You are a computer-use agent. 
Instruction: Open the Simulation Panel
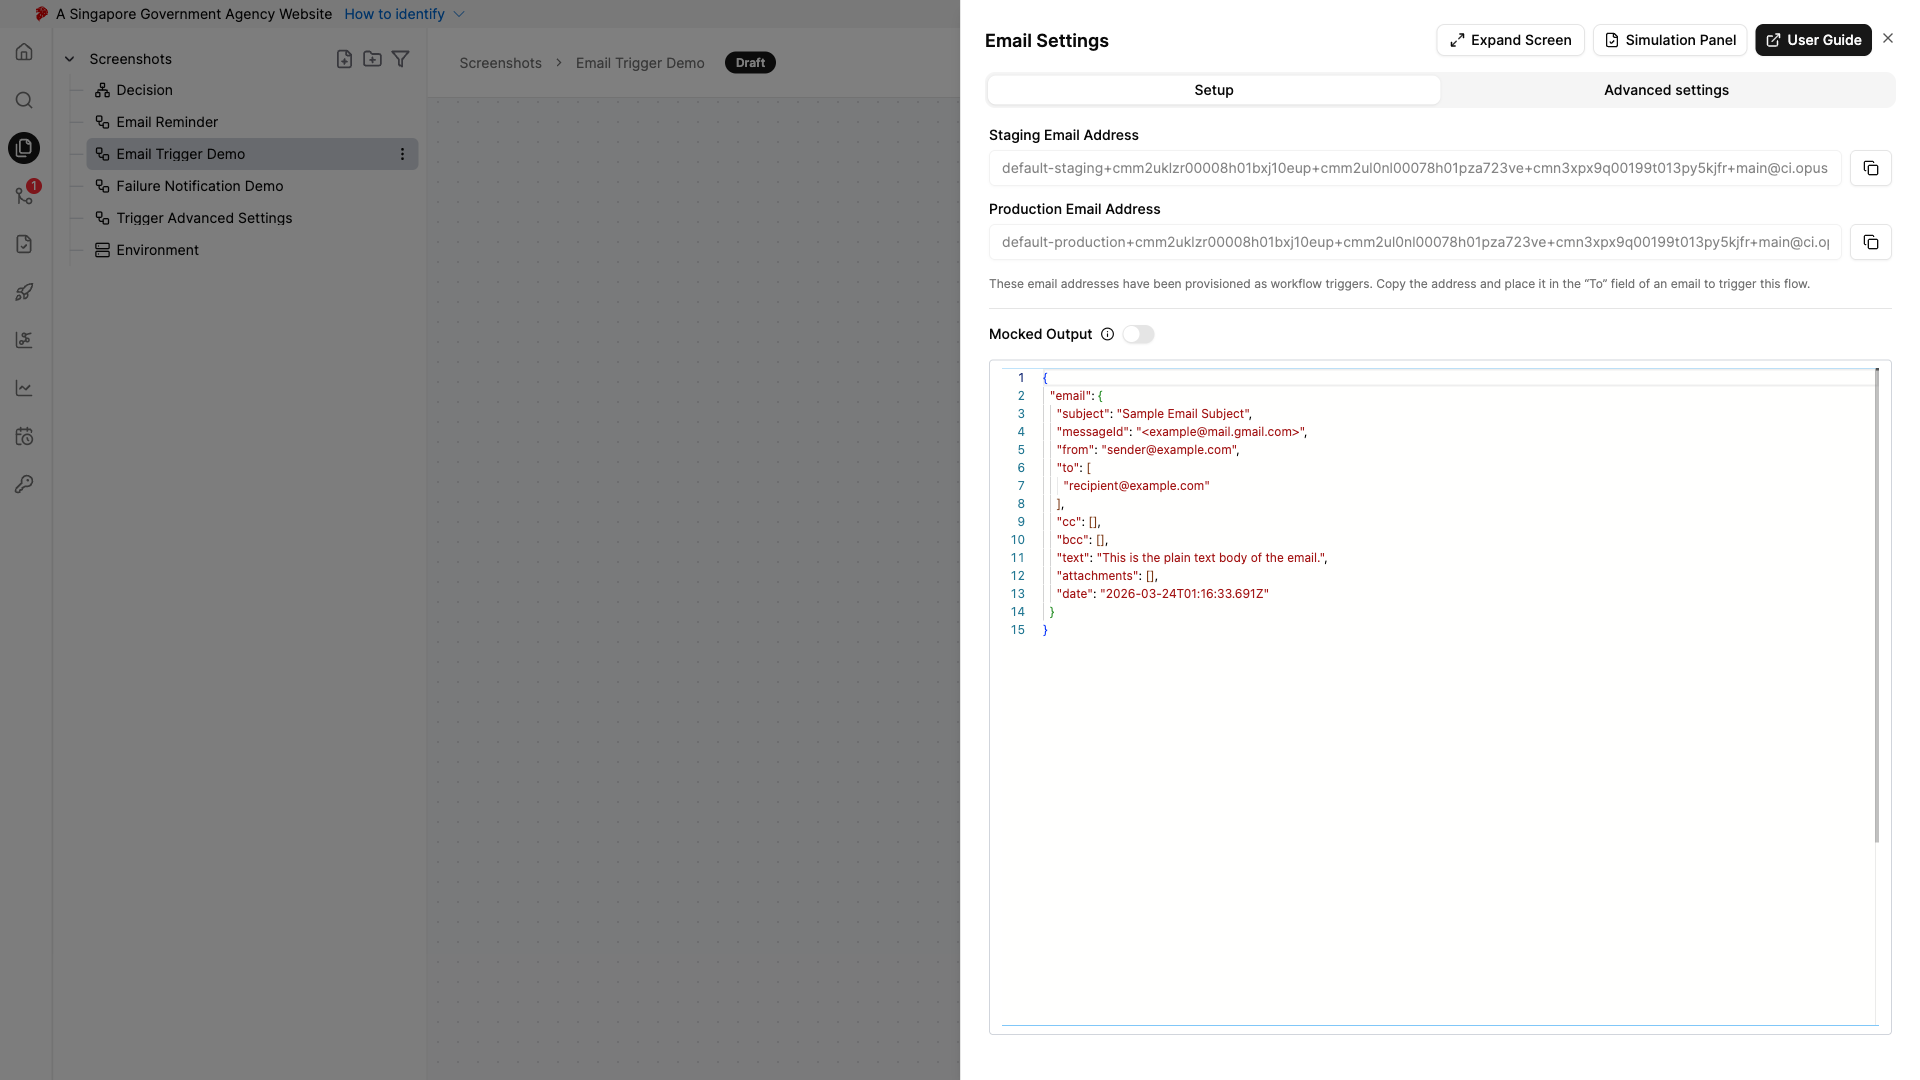click(x=1670, y=40)
